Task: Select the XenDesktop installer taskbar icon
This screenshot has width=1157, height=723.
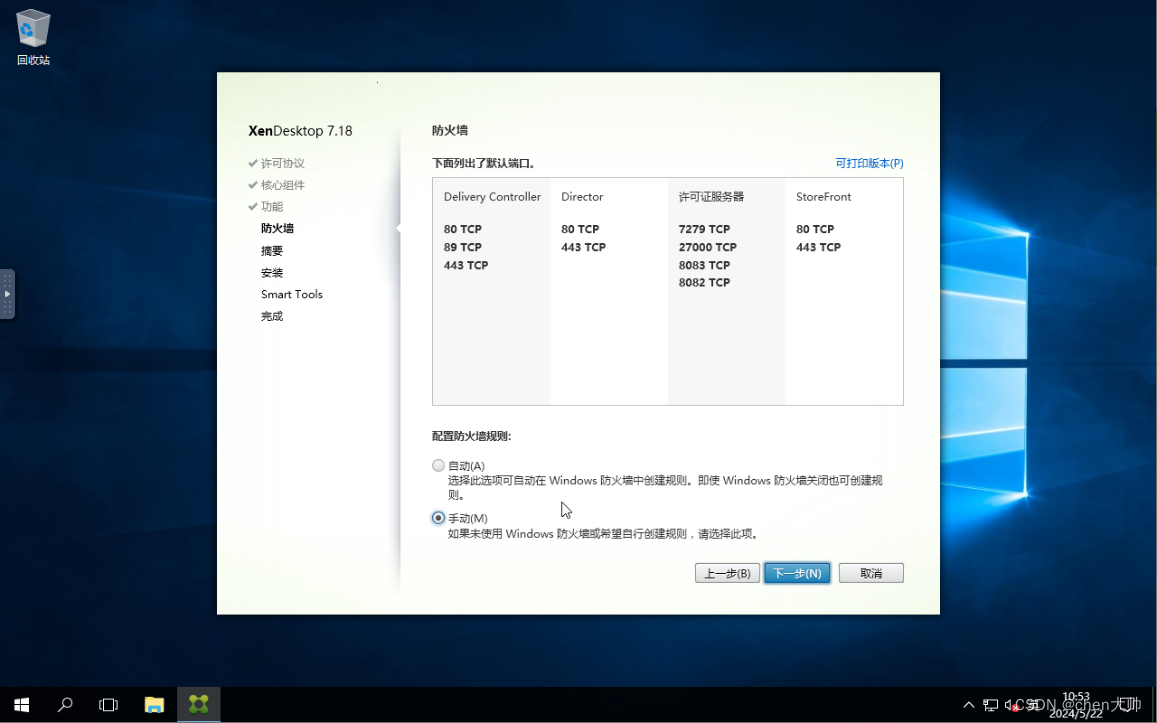Action: pos(198,705)
